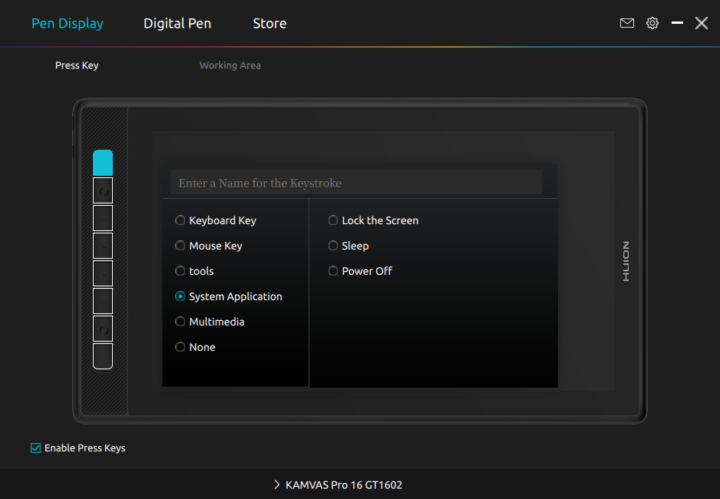
Task: Open the Store tab
Action: (270, 23)
